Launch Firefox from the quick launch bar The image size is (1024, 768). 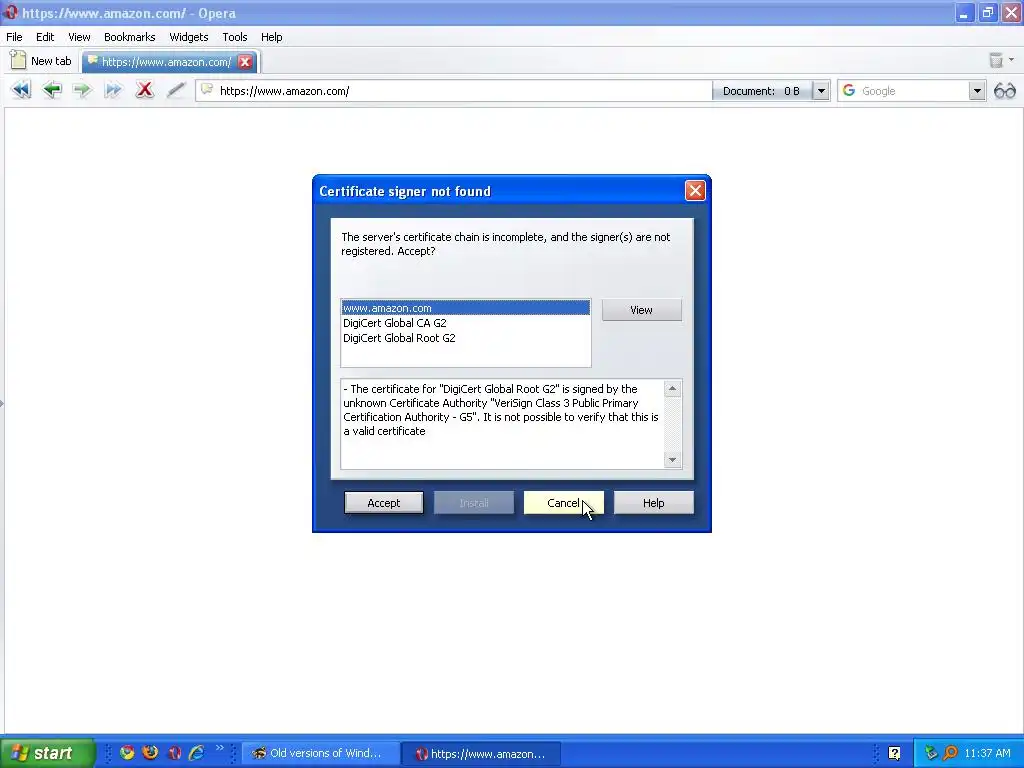point(150,752)
